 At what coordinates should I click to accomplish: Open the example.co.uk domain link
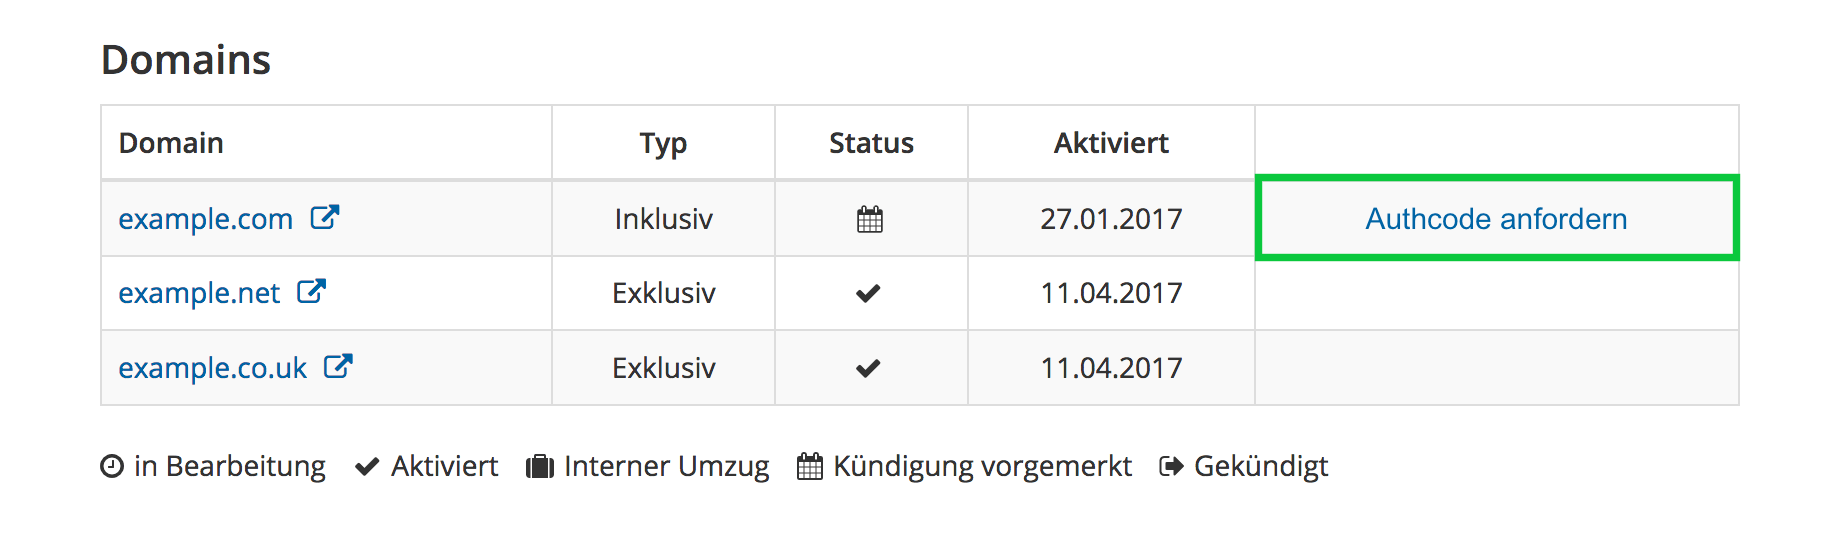[x=213, y=368]
